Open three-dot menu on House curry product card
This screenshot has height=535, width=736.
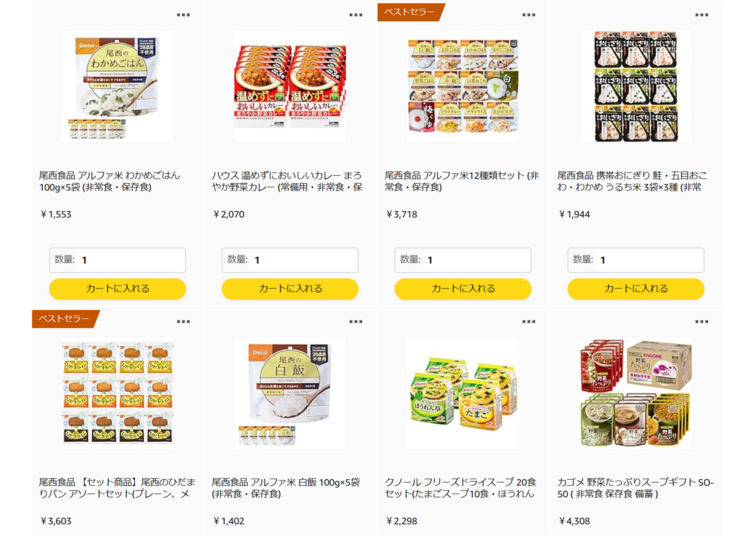tap(356, 15)
